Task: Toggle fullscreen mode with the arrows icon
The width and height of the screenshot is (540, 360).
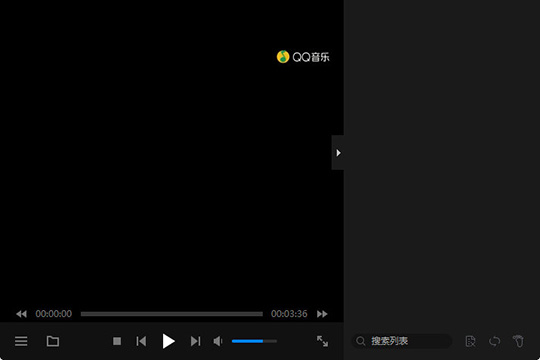Action: (x=322, y=341)
